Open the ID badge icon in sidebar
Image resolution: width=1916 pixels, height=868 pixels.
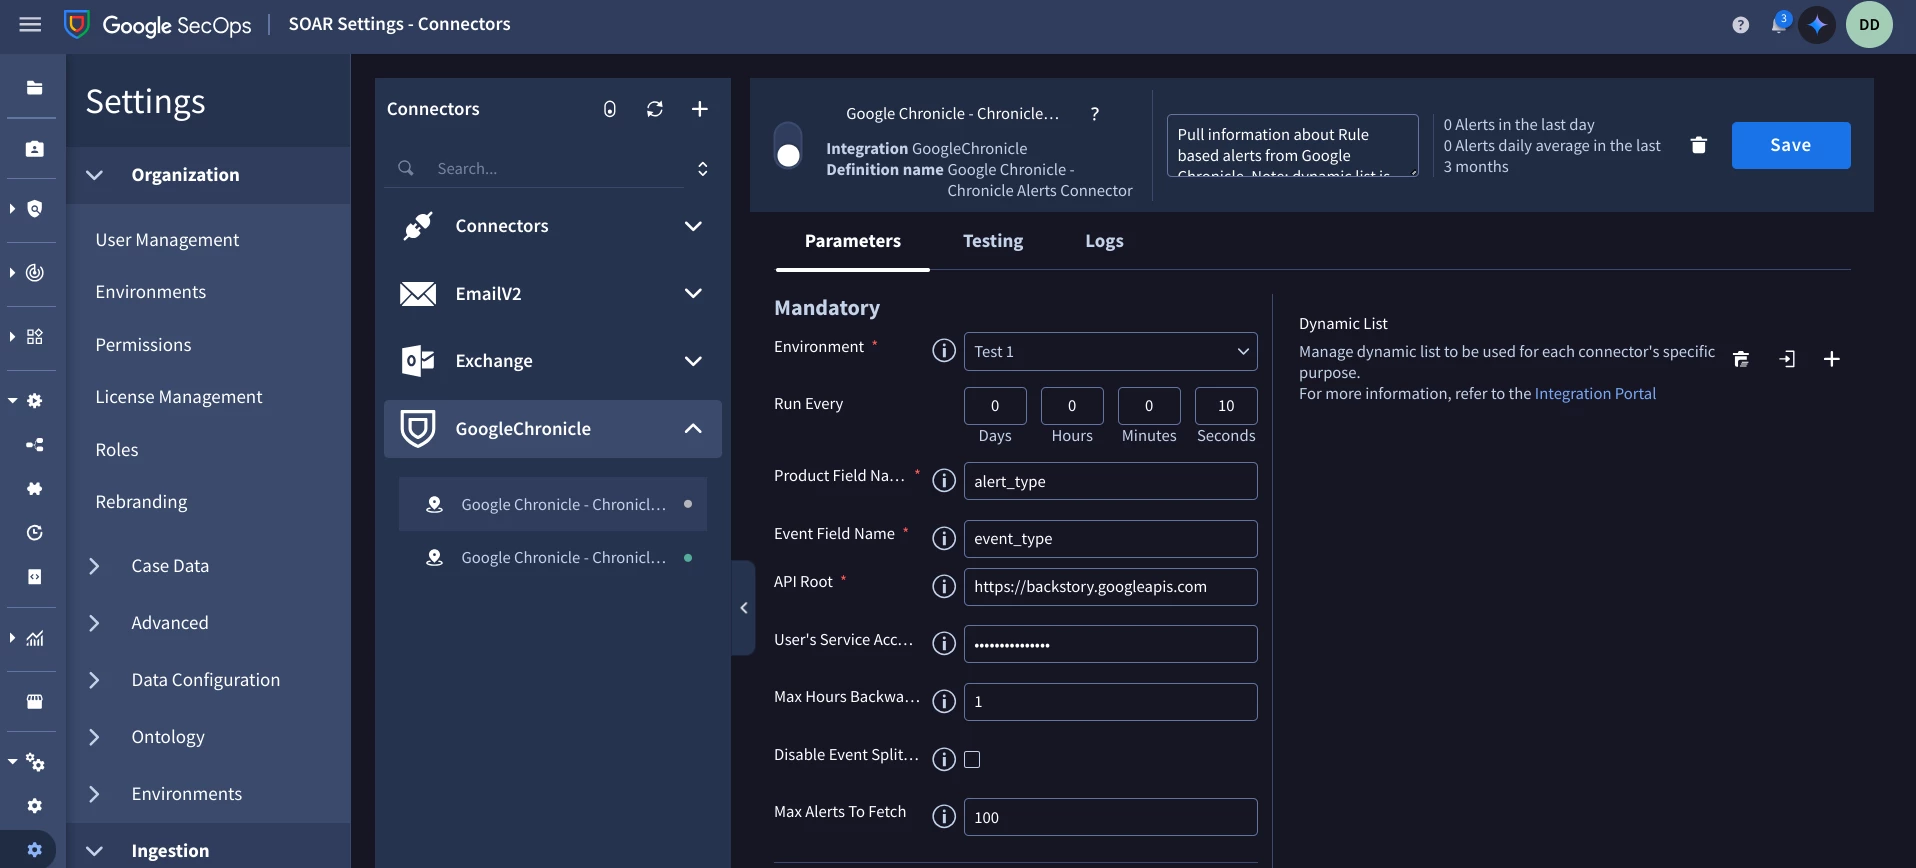(34, 149)
